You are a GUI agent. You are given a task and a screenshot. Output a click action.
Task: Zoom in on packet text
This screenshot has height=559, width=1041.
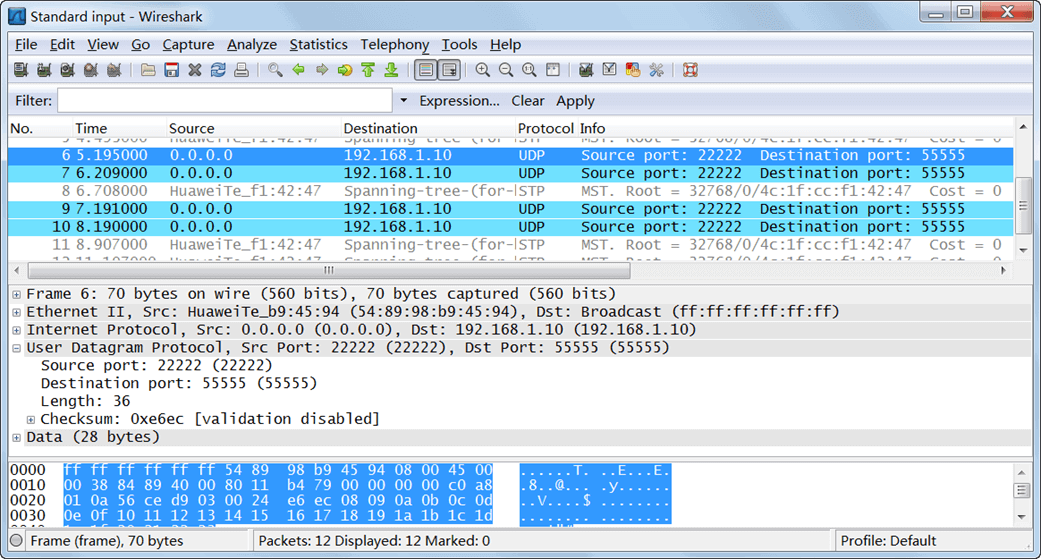point(483,70)
